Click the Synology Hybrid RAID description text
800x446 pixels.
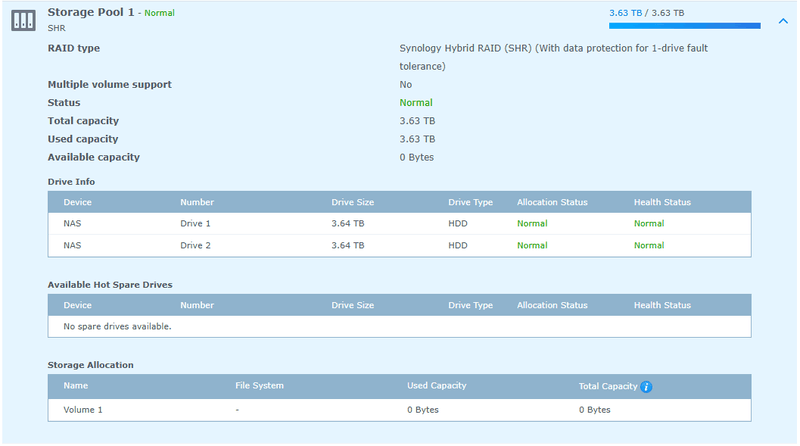(x=554, y=57)
